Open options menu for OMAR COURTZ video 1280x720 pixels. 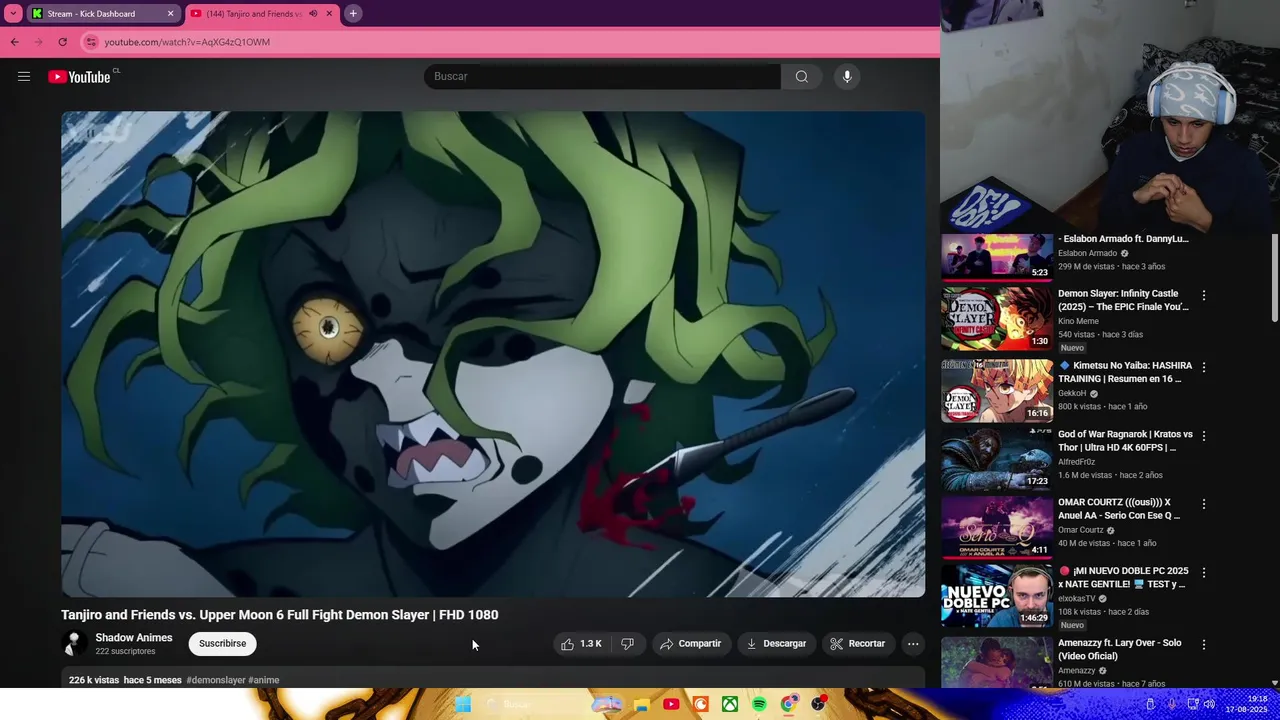1204,504
